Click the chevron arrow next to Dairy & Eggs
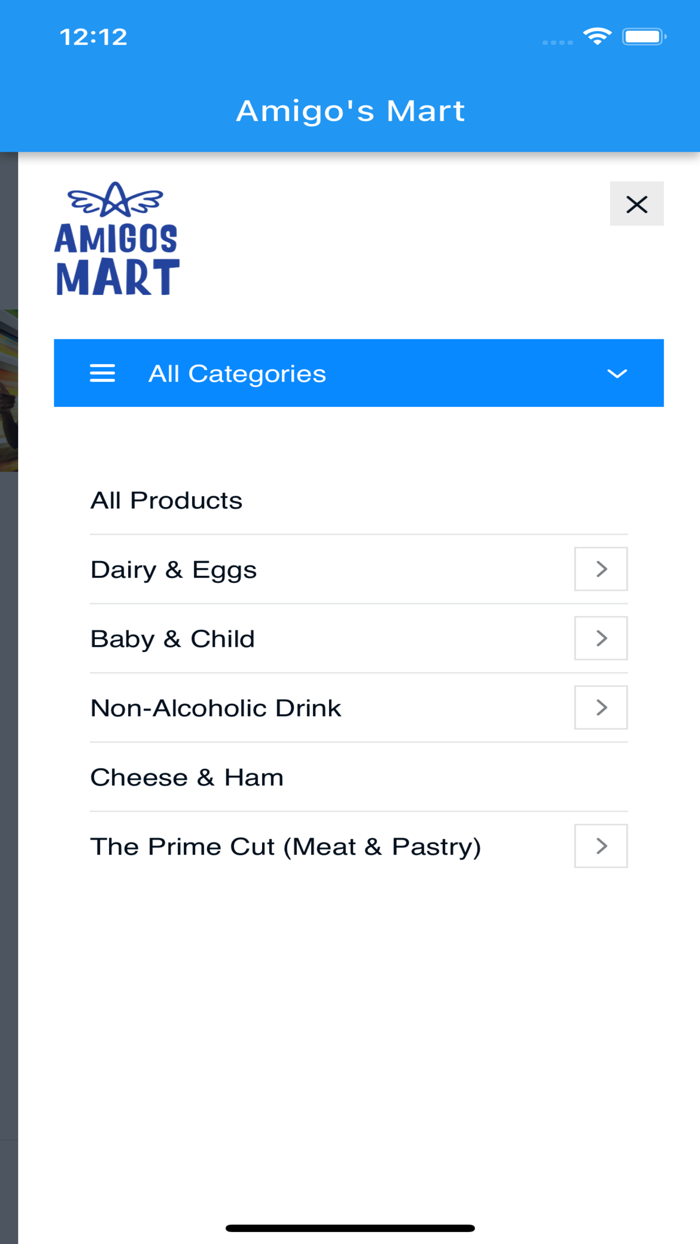Image resolution: width=700 pixels, height=1244 pixels. point(600,569)
